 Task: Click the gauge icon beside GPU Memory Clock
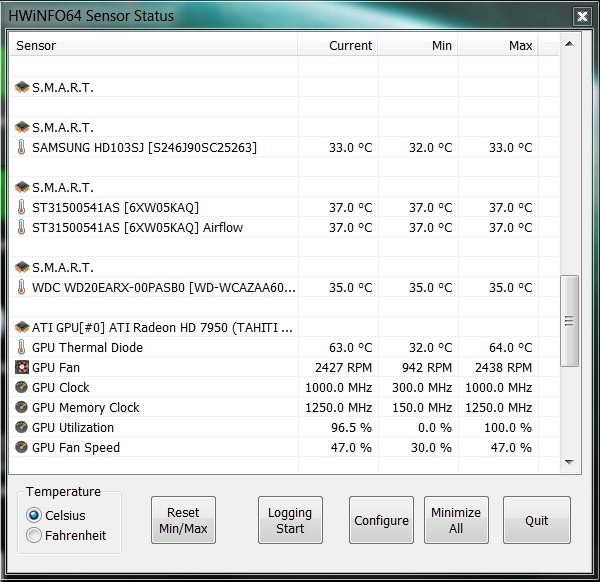point(21,407)
